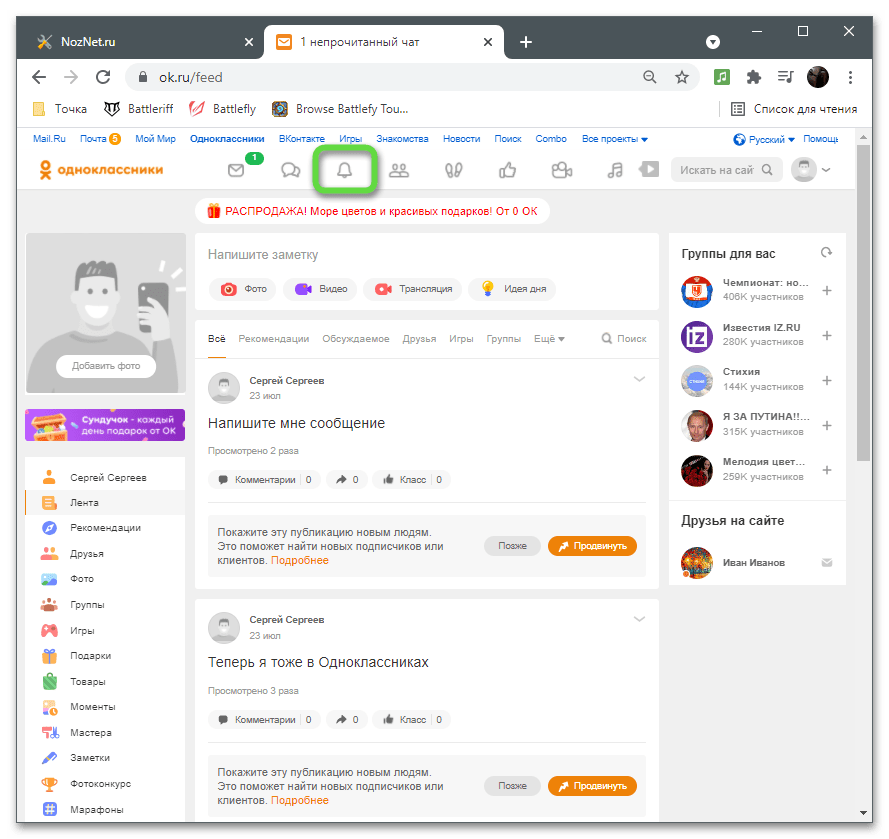This screenshot has height=839, width=889.
Task: Click 'Фото' button in note composer
Action: 243,289
